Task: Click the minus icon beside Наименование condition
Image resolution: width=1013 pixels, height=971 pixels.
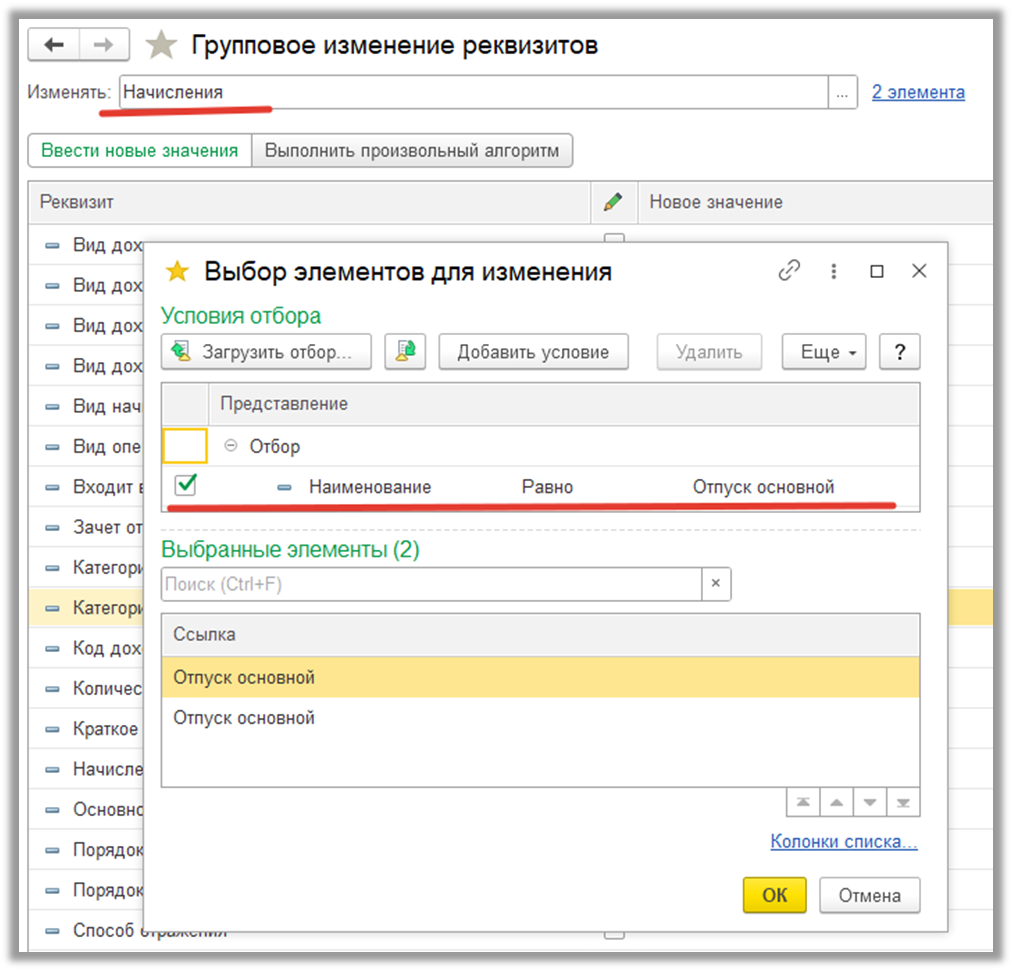Action: click(x=284, y=487)
